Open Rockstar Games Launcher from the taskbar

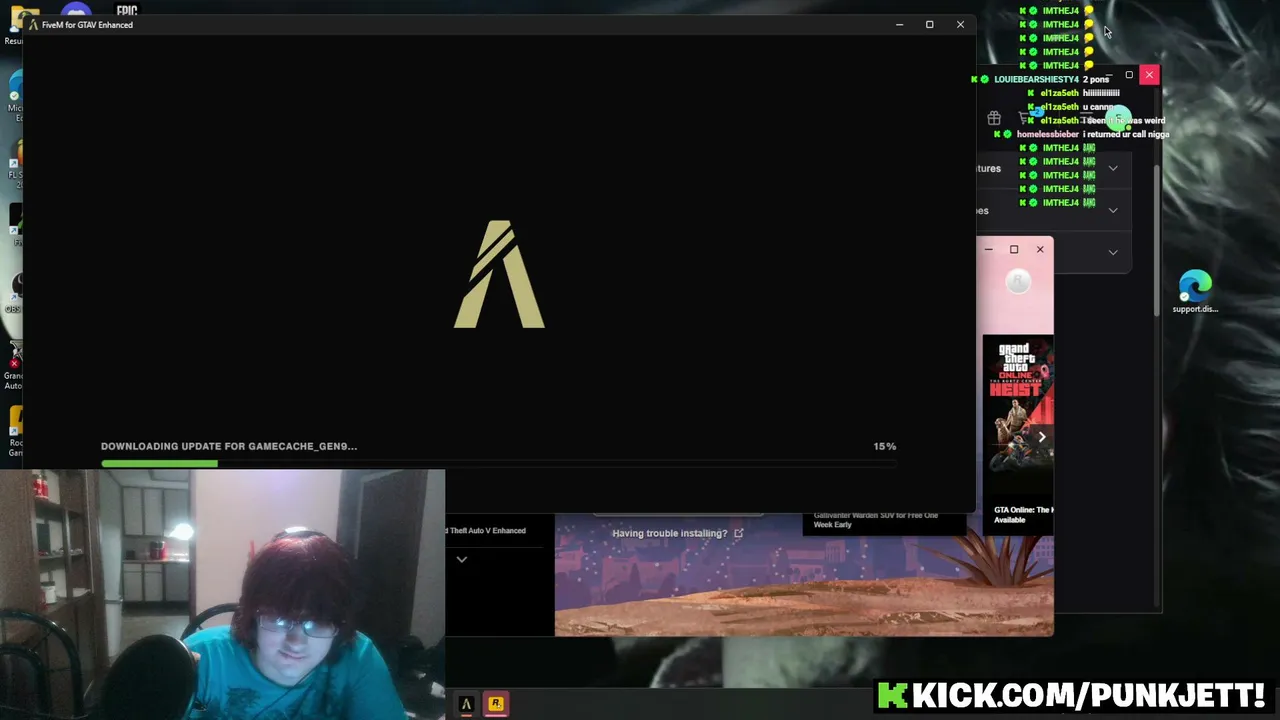(x=495, y=704)
